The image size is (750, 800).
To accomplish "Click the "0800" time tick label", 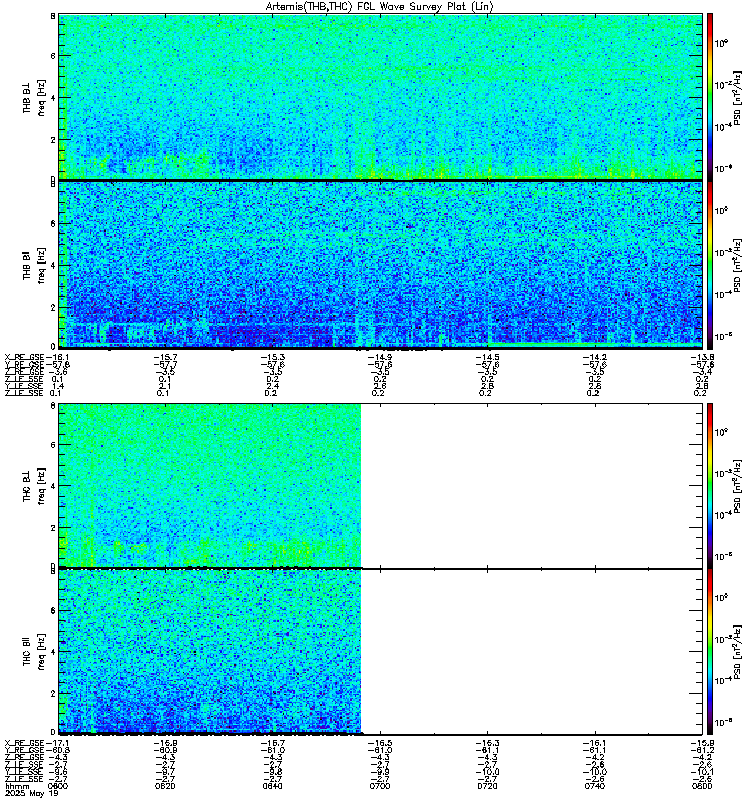I will coord(703,786).
